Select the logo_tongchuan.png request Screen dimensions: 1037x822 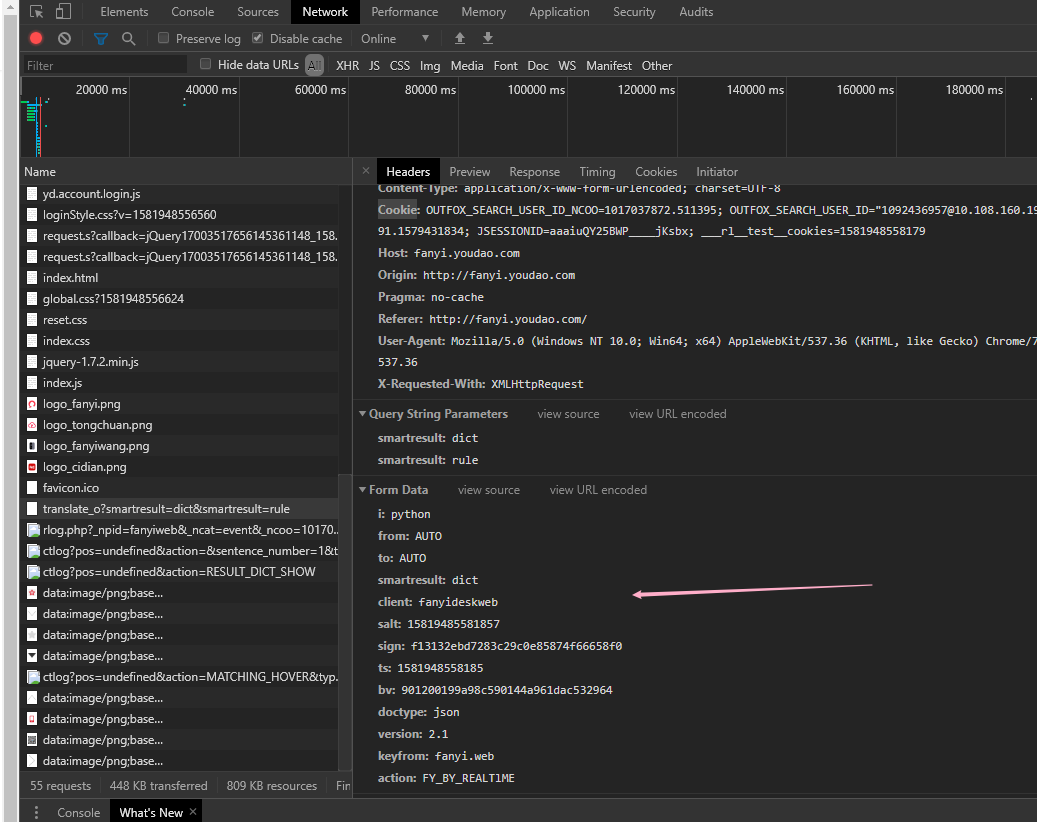[x=179, y=425]
